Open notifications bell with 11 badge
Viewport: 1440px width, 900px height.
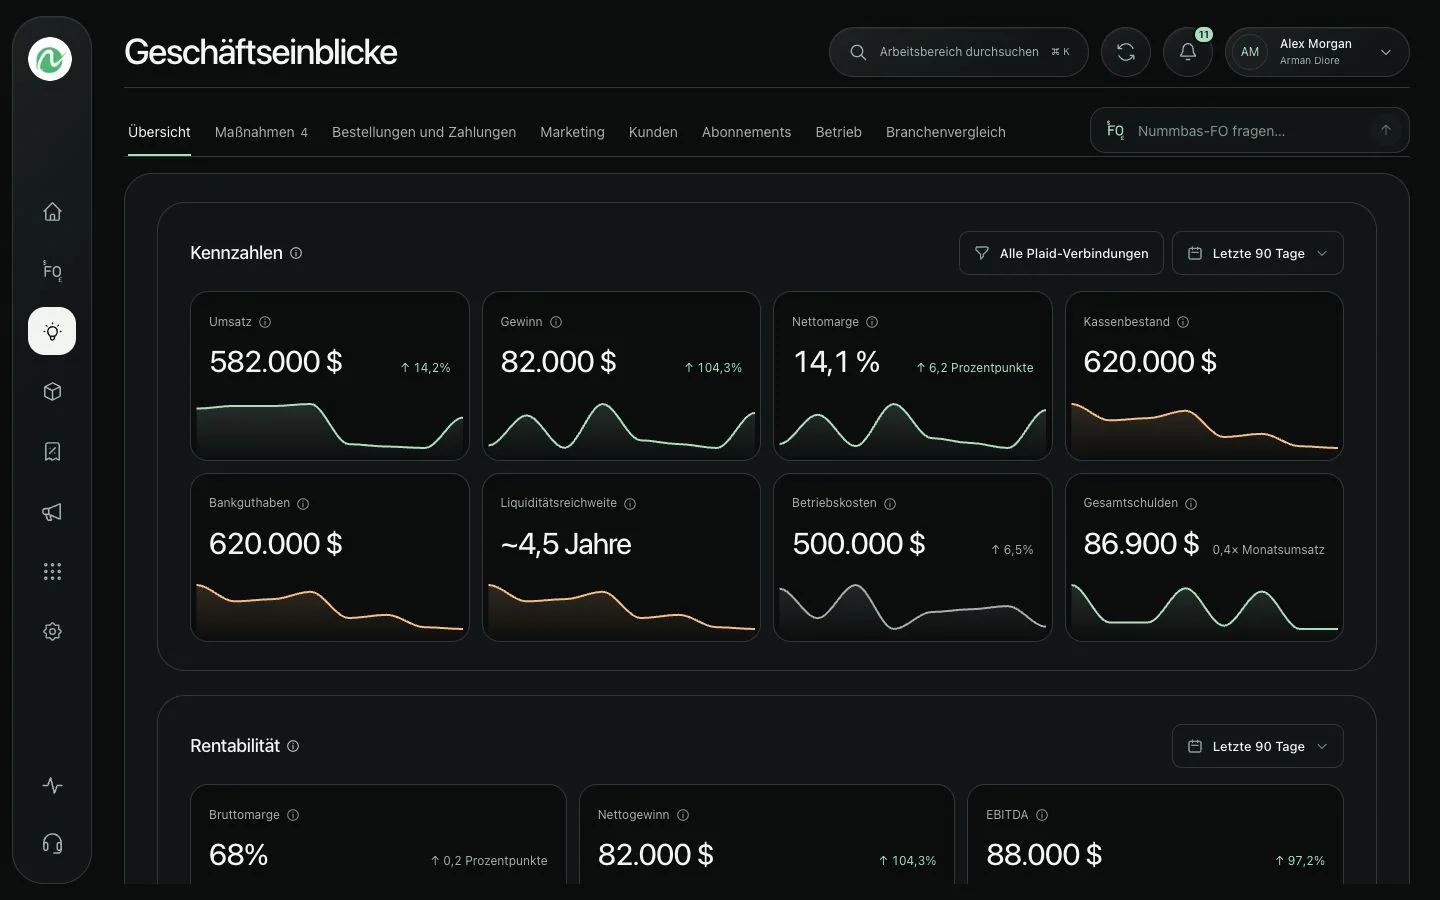click(1188, 52)
